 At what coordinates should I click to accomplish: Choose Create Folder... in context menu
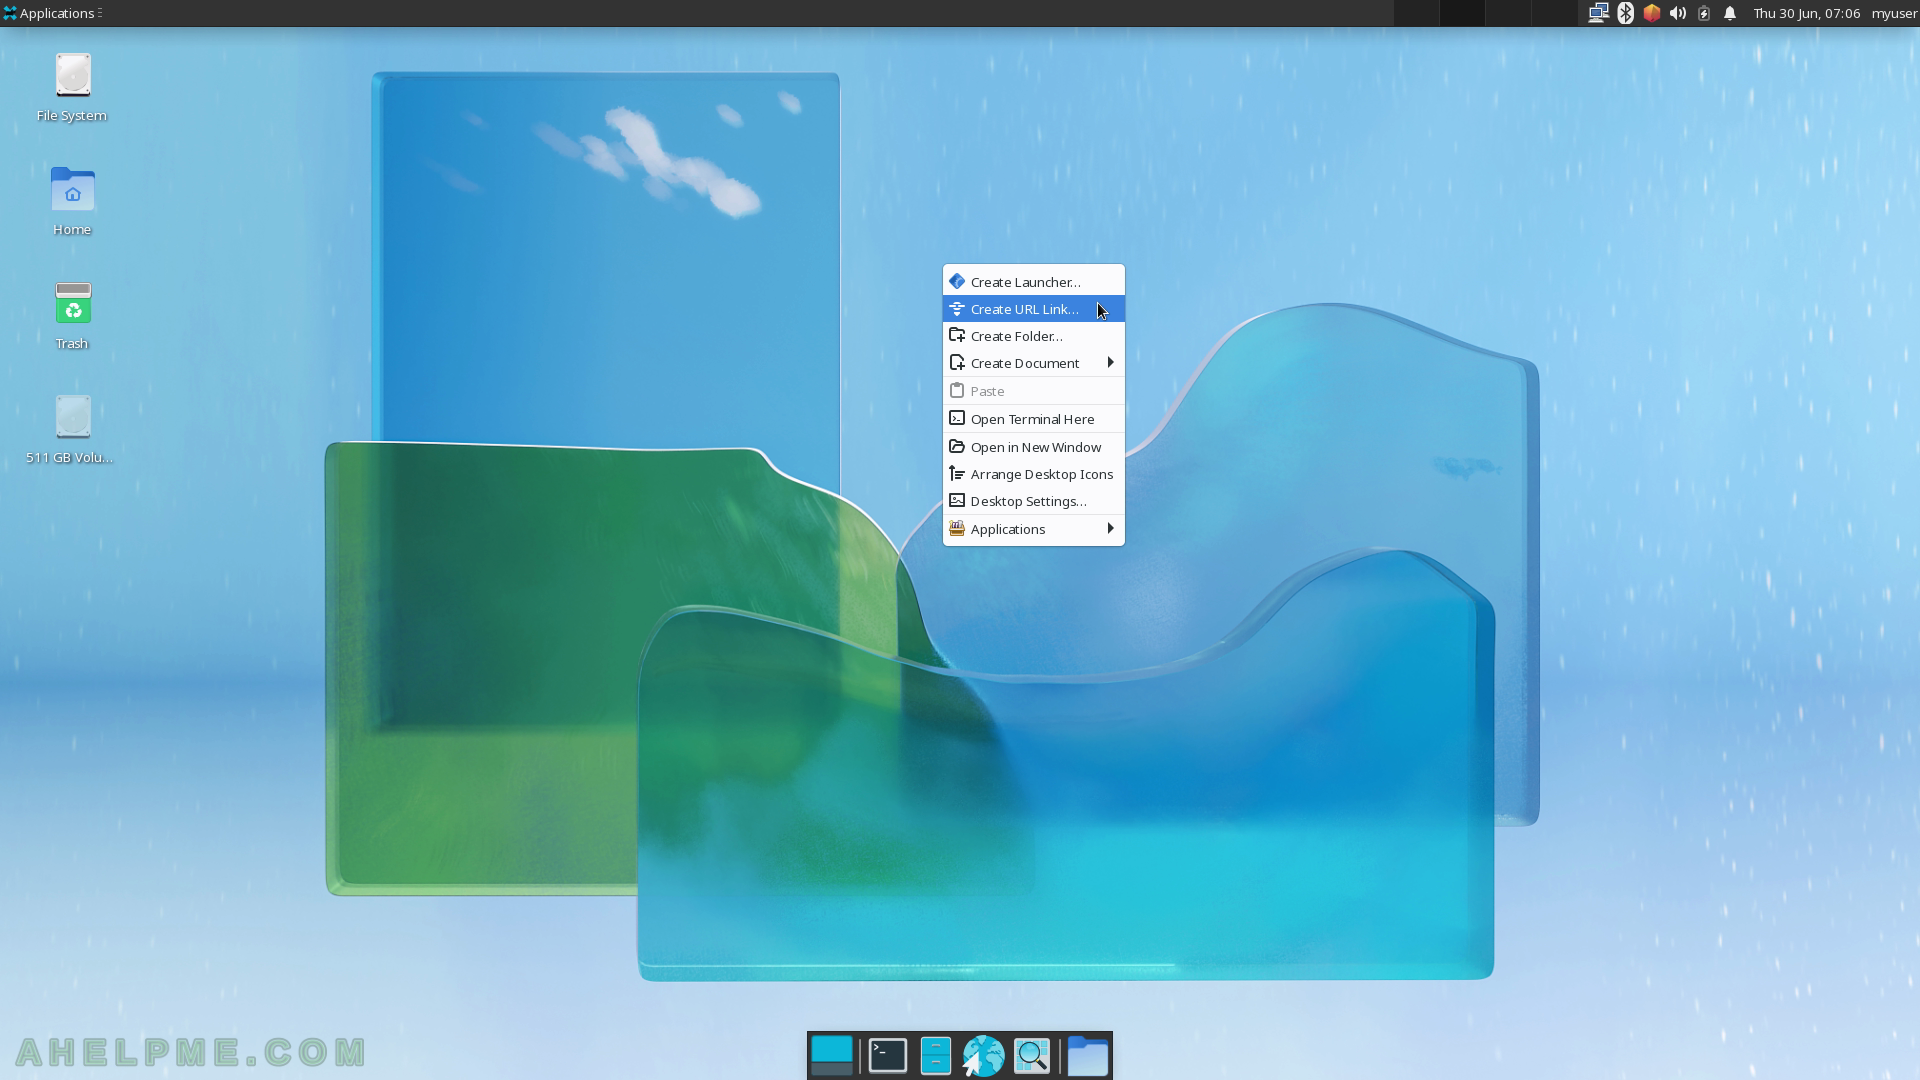click(1034, 336)
